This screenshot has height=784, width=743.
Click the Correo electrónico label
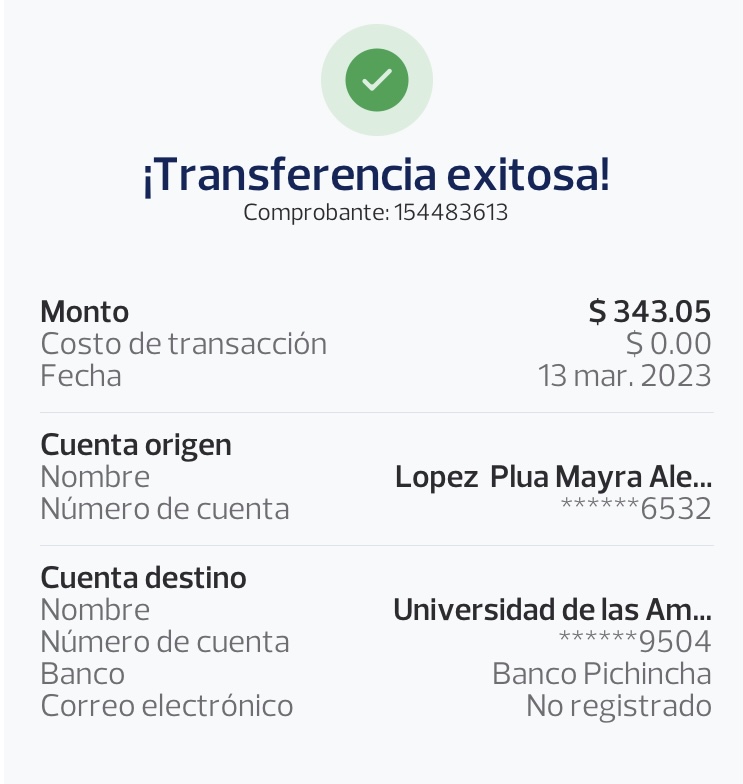click(x=166, y=705)
